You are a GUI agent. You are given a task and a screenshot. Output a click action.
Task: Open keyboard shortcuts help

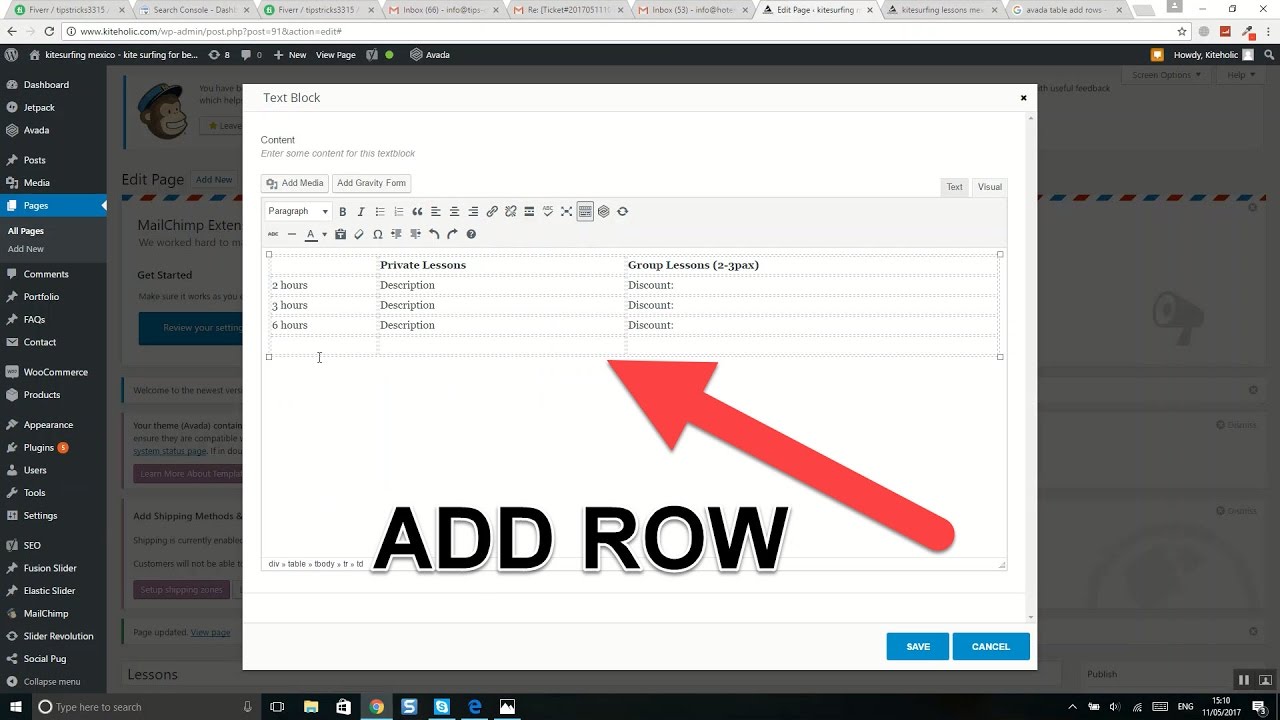click(x=471, y=234)
